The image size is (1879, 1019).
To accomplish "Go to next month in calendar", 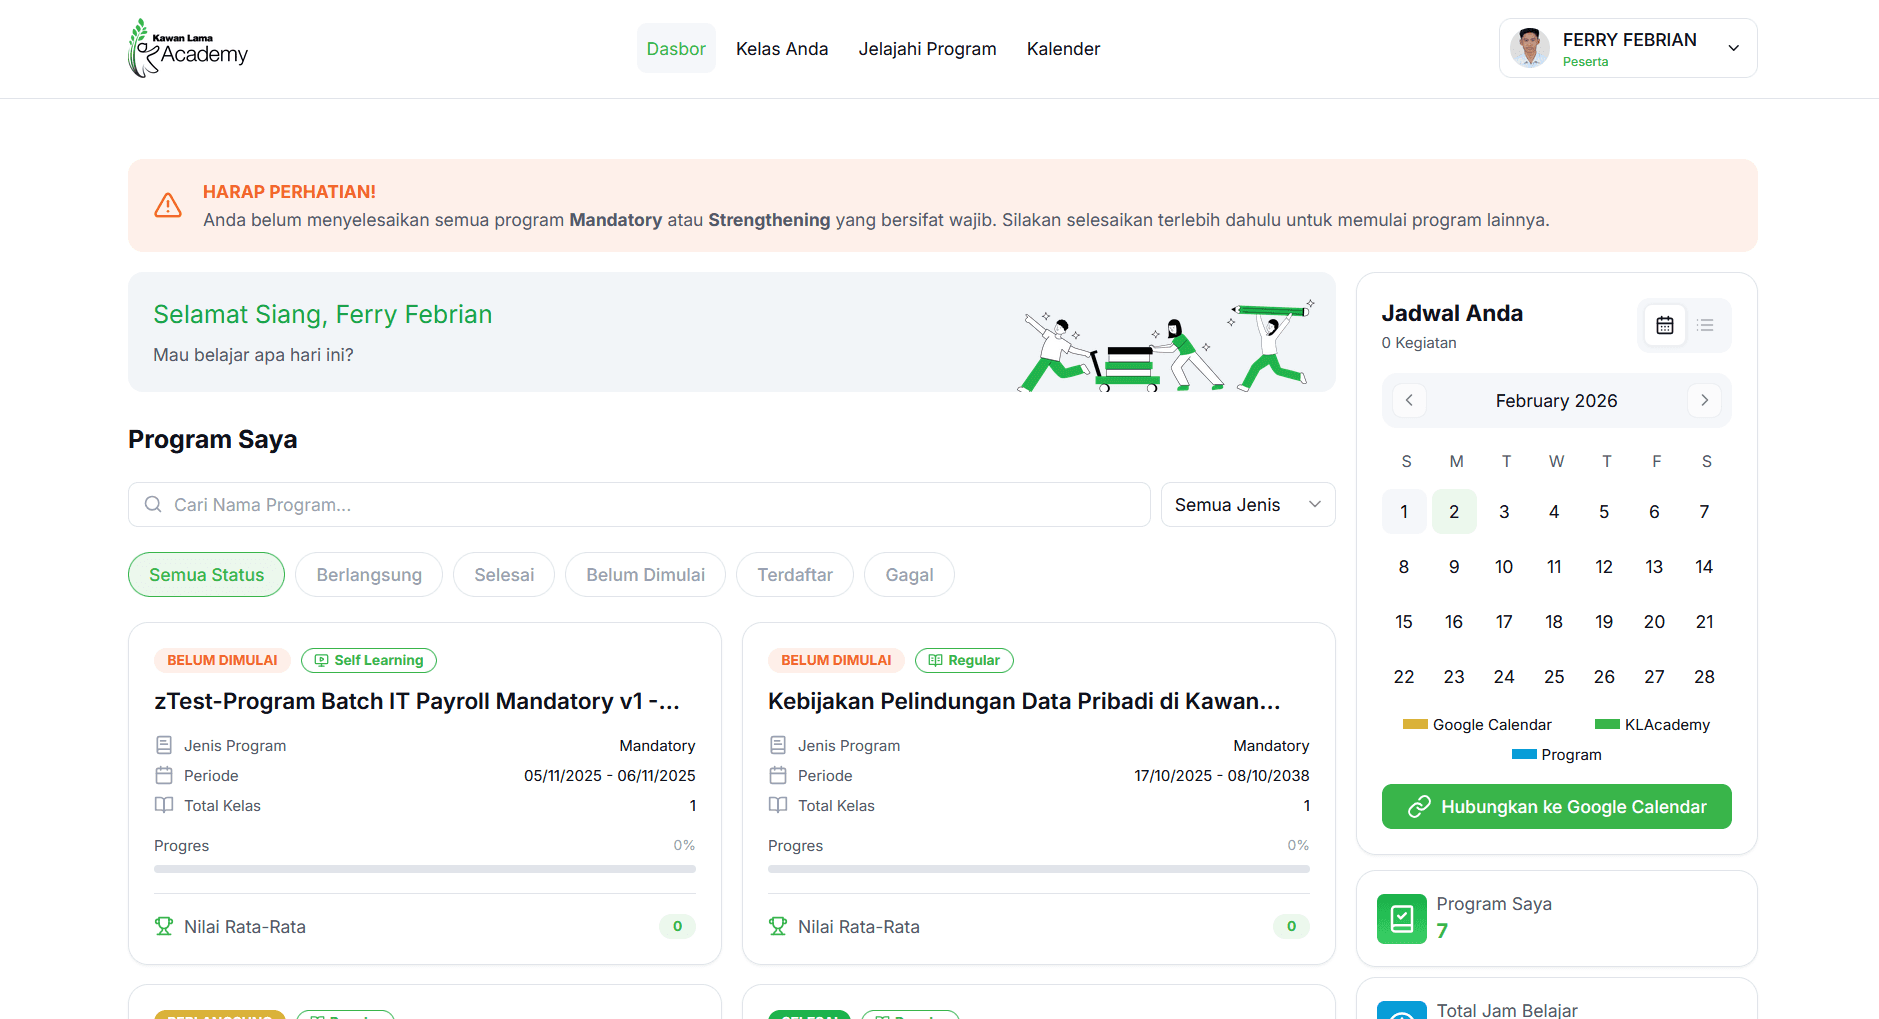I will (1704, 400).
